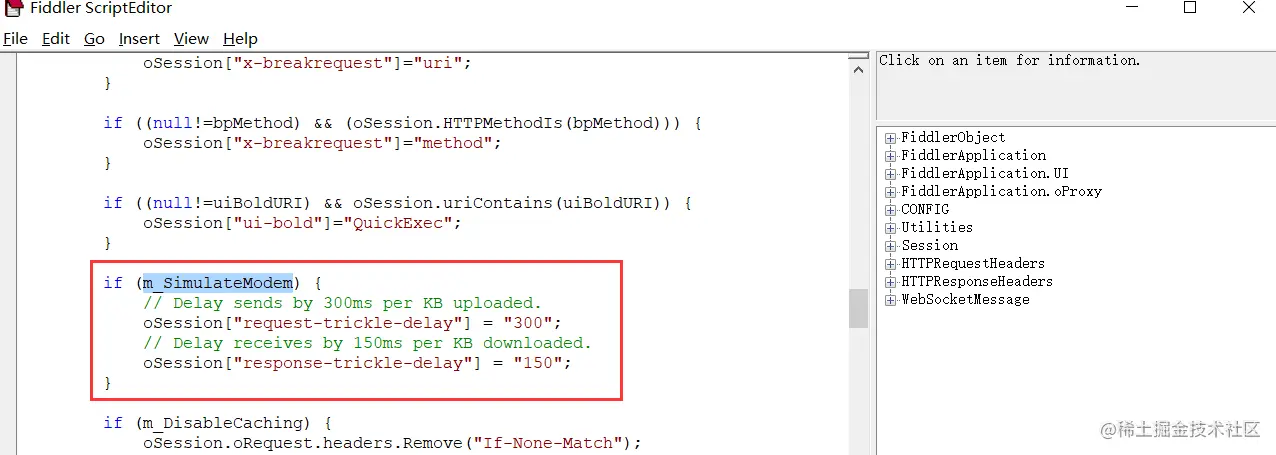Open the Go menu
1276x455 pixels.
(94, 39)
